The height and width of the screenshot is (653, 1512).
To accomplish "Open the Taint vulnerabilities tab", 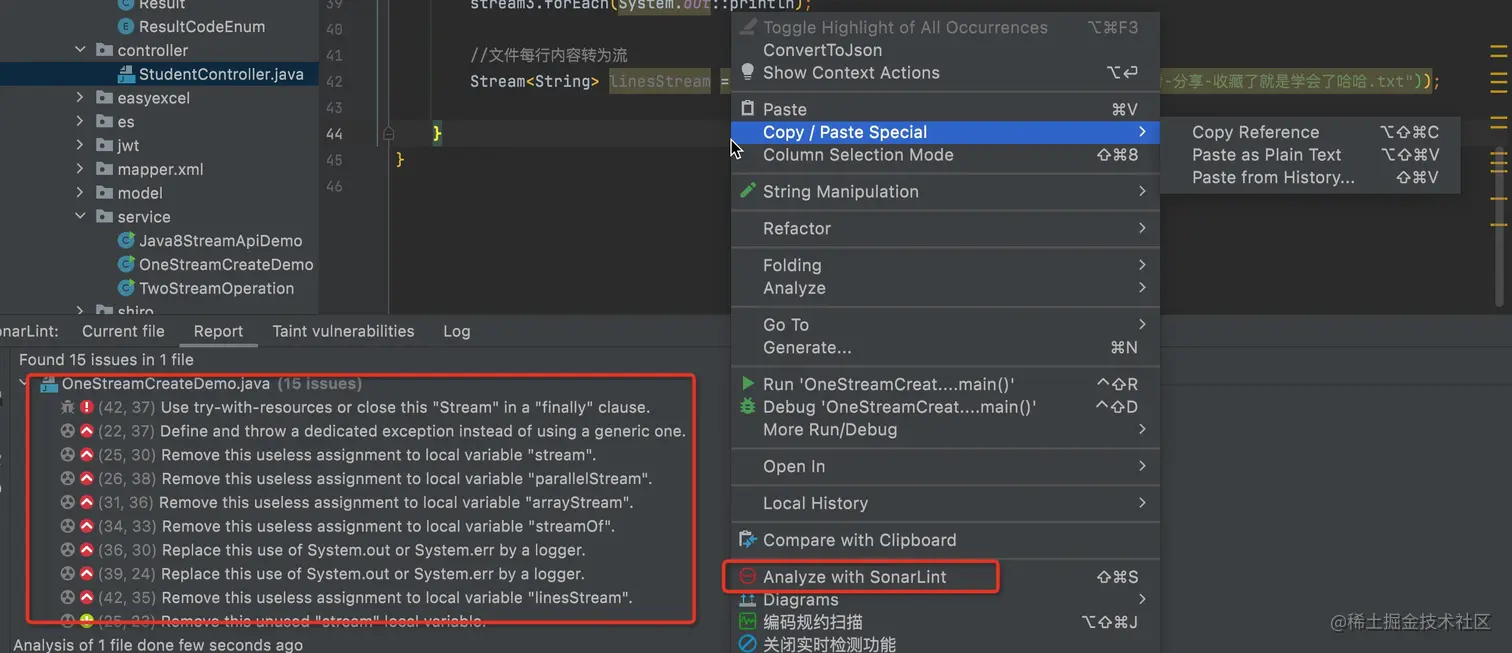I will coord(343,331).
